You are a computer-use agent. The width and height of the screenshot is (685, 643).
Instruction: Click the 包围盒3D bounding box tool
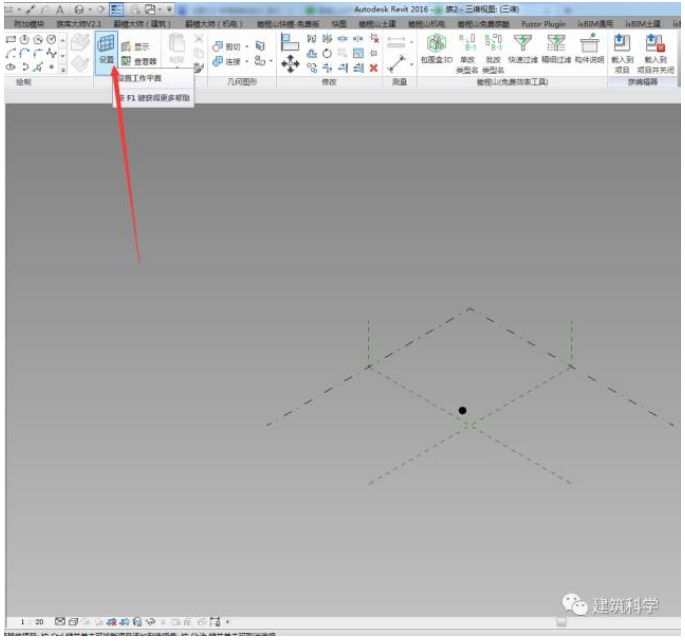pos(436,49)
